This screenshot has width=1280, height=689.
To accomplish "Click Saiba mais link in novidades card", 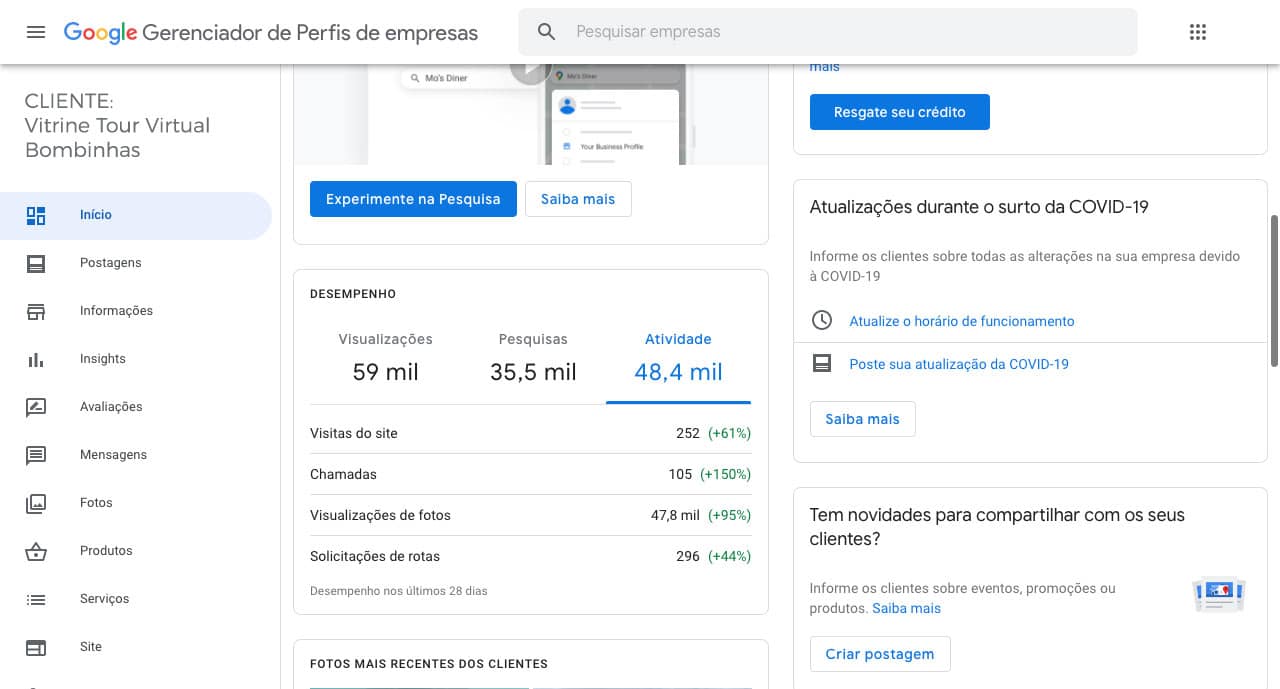I will (906, 608).
